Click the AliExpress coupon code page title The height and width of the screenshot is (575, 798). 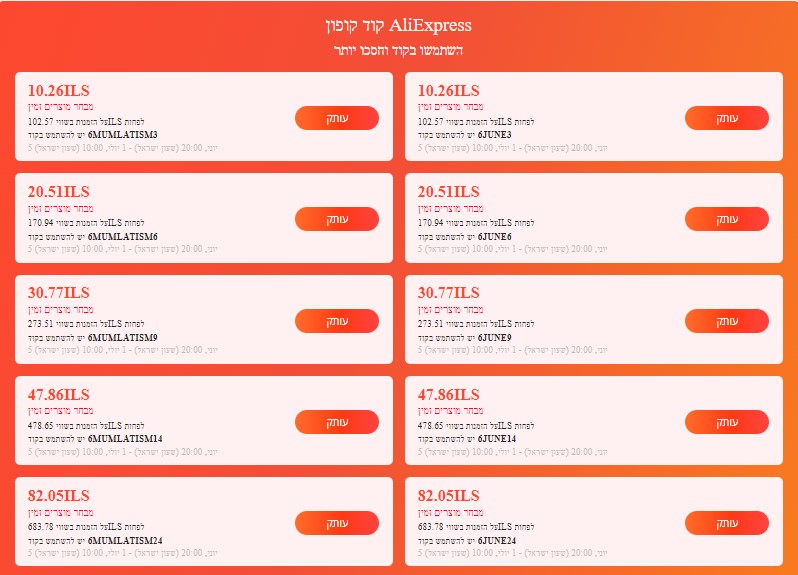pos(398,25)
